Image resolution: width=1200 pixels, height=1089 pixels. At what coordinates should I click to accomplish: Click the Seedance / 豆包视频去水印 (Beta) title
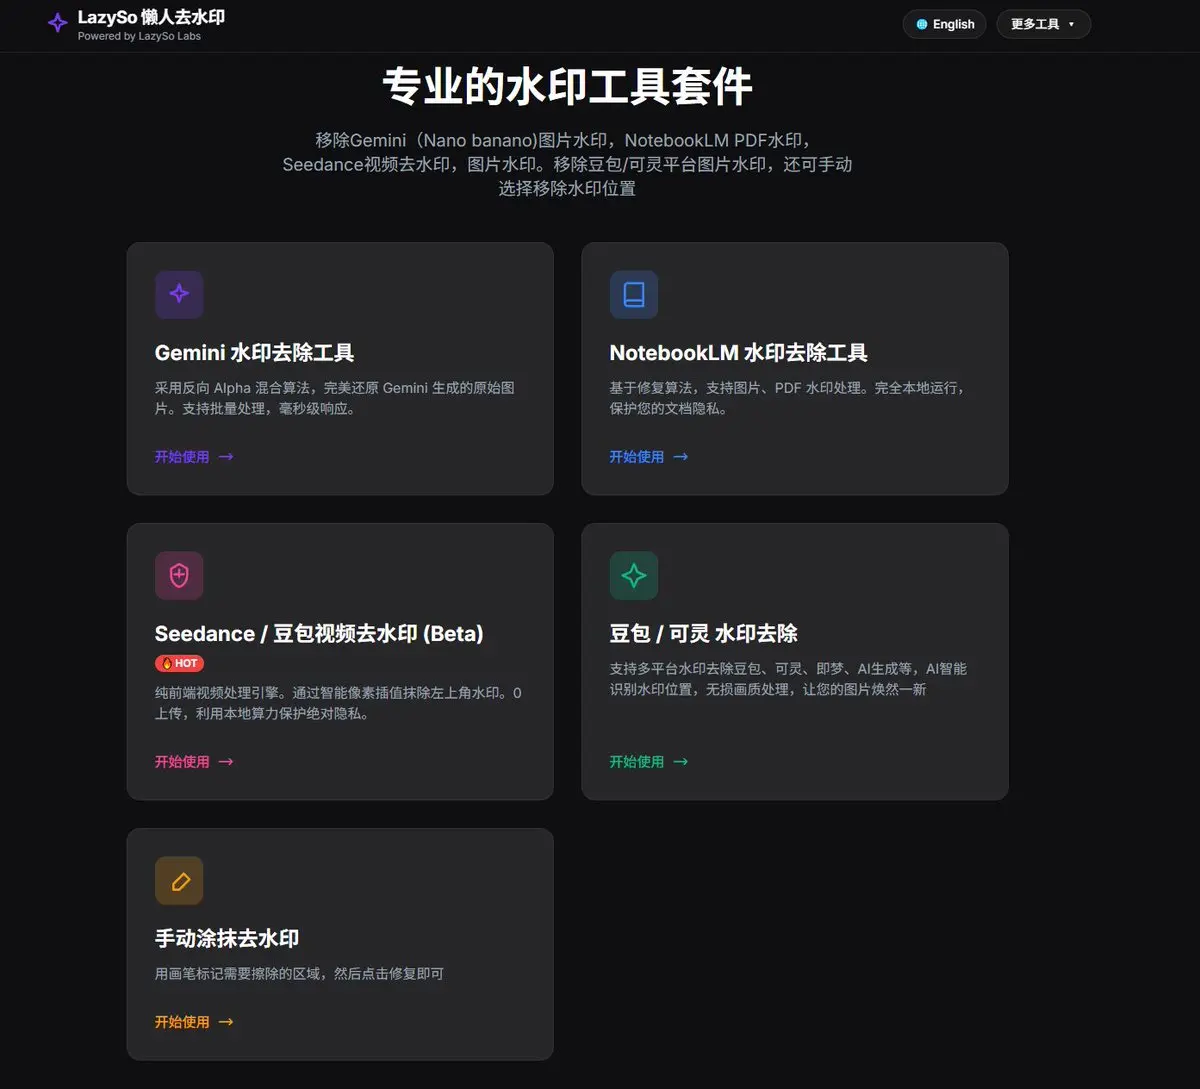tap(319, 634)
